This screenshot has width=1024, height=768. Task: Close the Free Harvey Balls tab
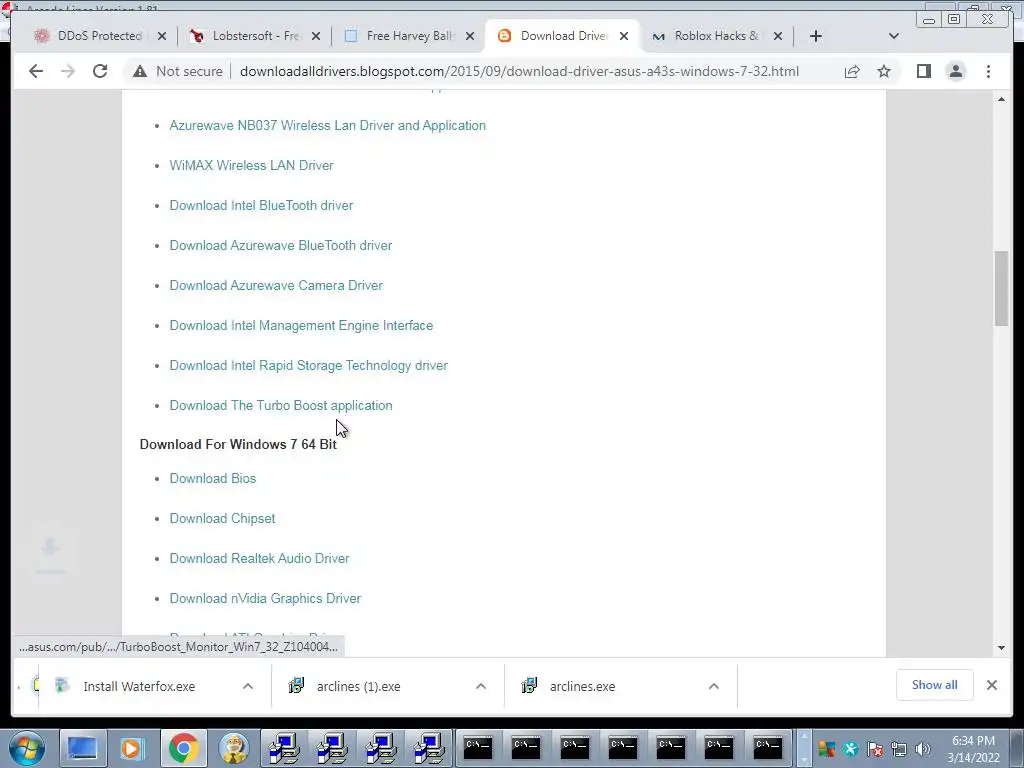click(470, 36)
